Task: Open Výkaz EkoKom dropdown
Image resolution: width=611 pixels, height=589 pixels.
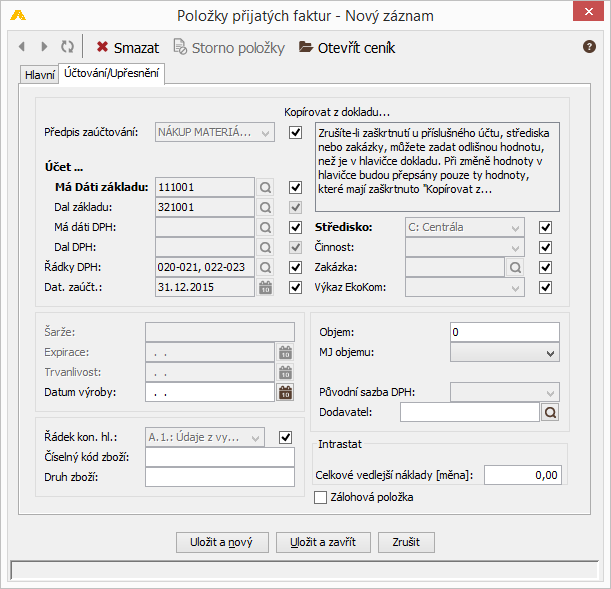Action: click(x=464, y=287)
